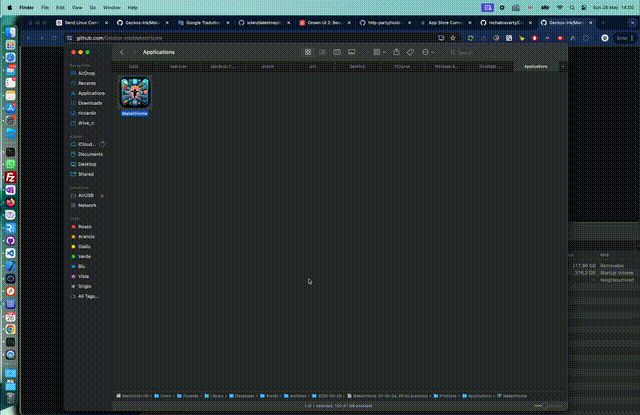Open Documents in Finder sidebar
This screenshot has width=640, height=415.
click(x=87, y=154)
